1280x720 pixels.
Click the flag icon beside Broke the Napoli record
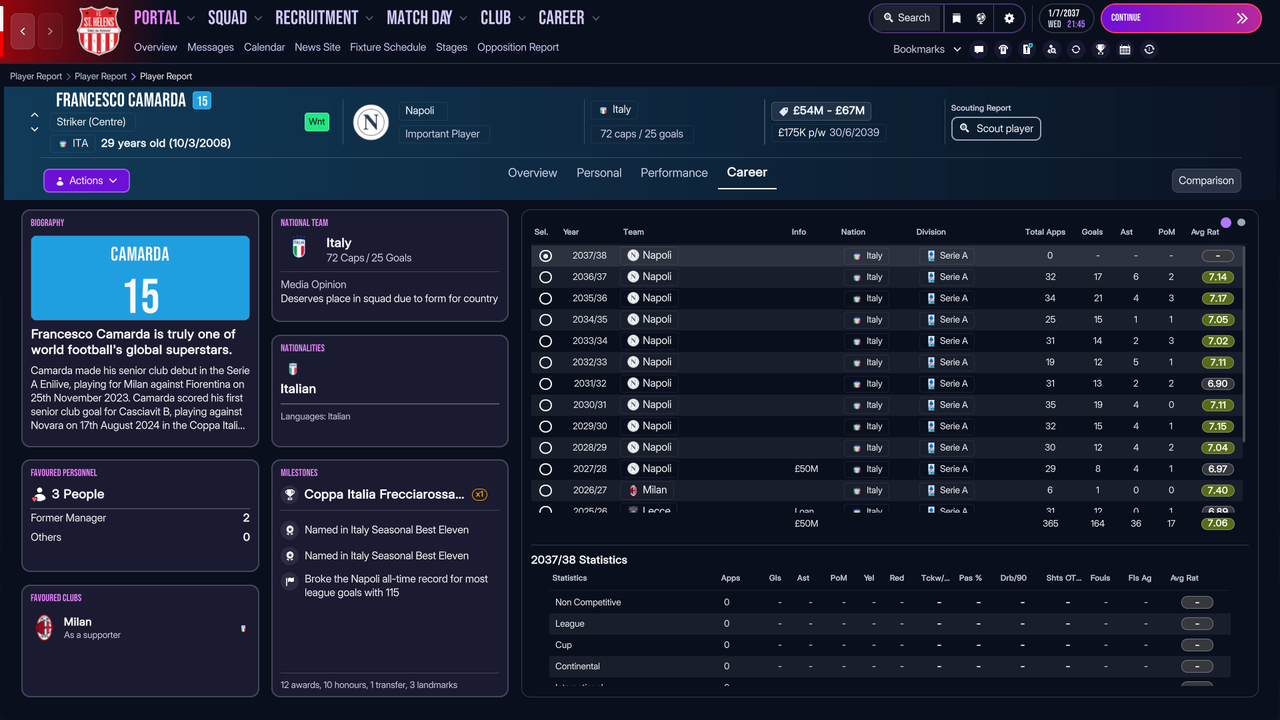[289, 579]
